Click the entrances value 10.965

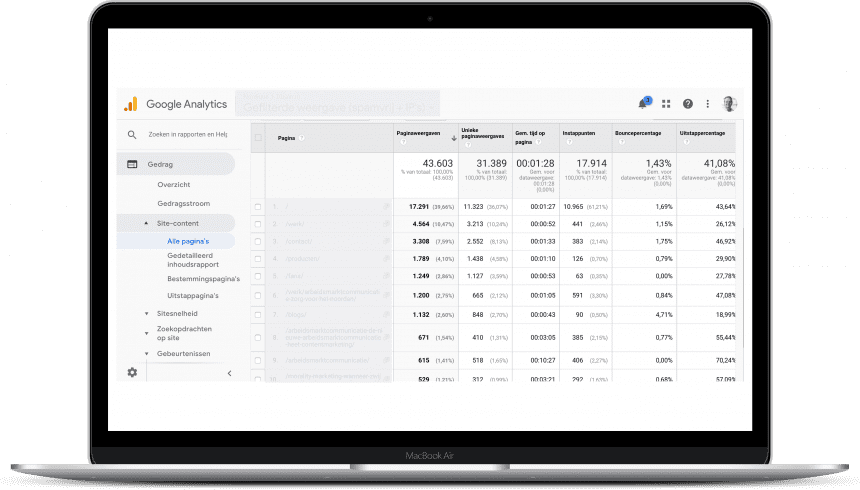click(x=573, y=207)
